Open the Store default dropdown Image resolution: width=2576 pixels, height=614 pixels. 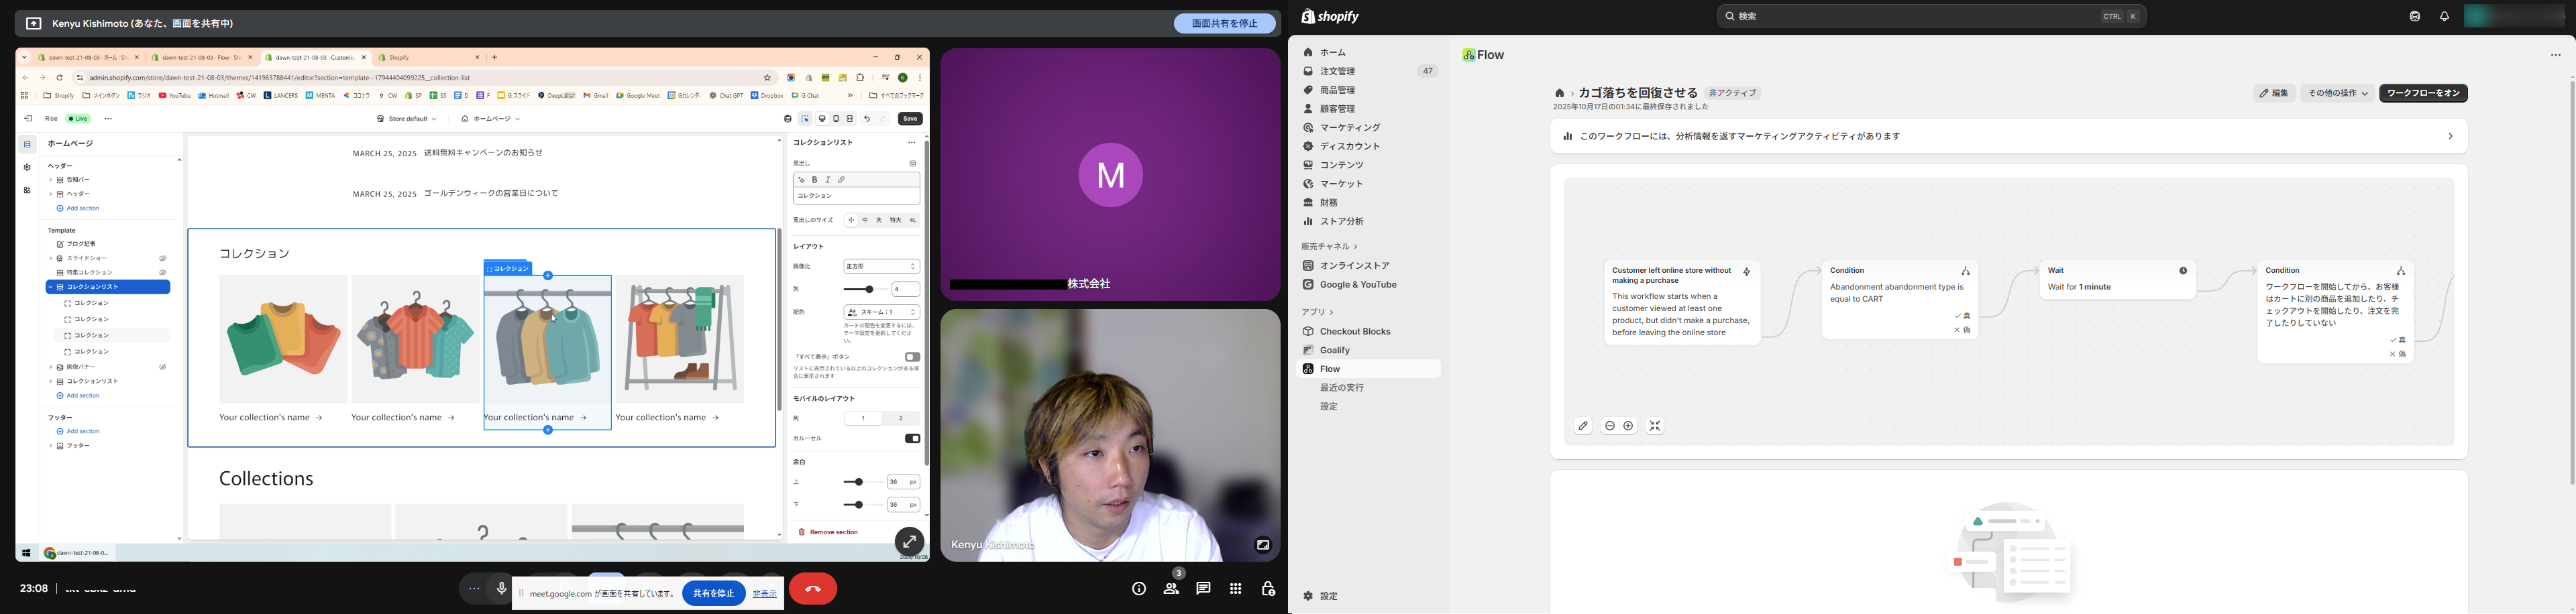[405, 118]
